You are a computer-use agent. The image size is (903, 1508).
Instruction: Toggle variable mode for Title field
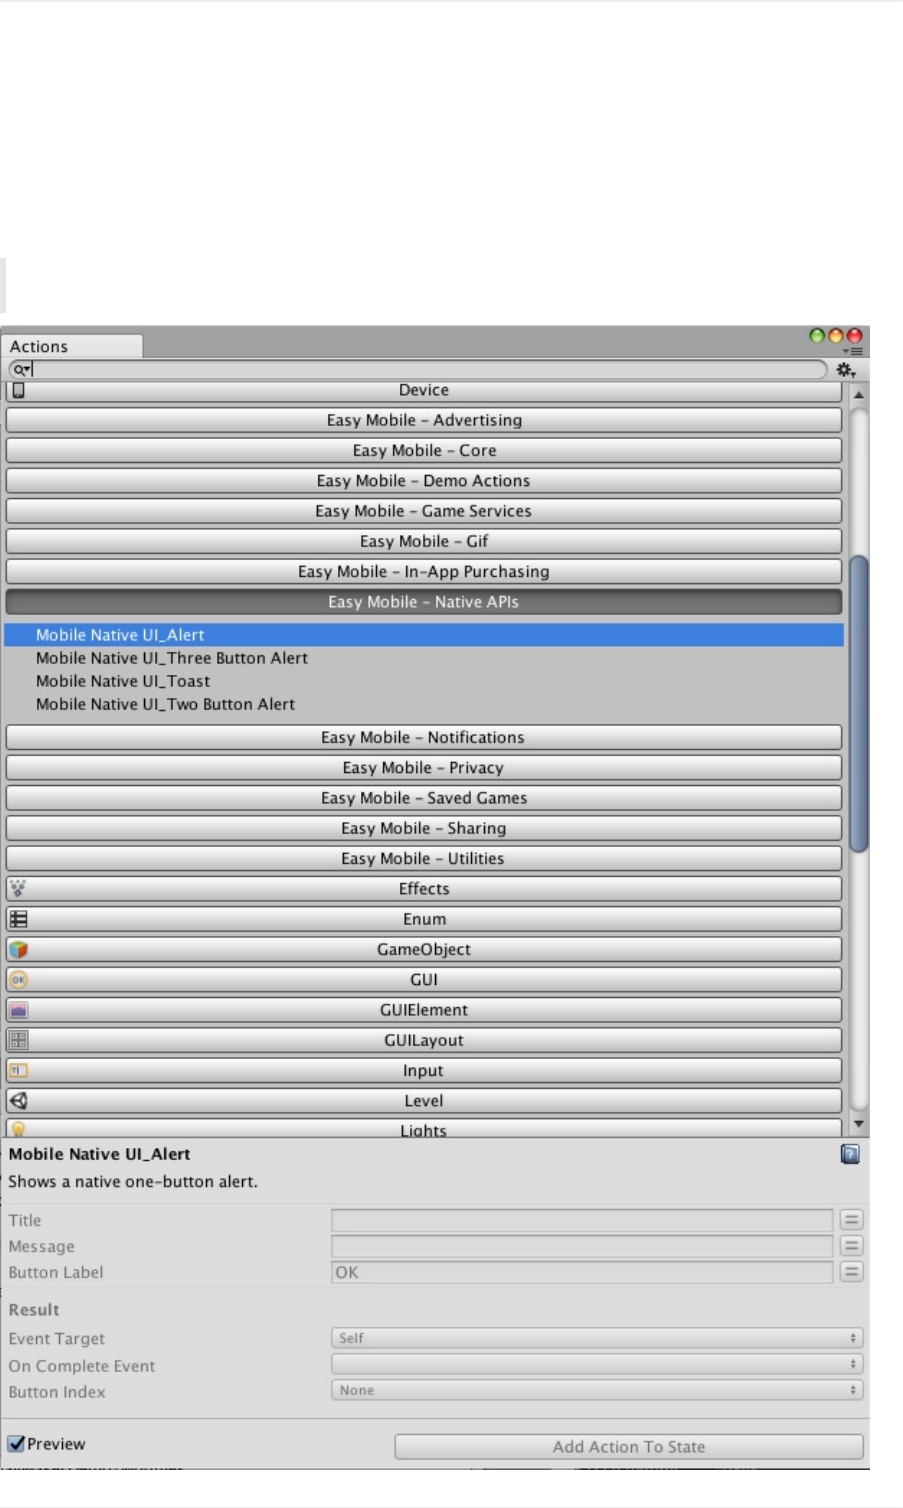tap(851, 1219)
